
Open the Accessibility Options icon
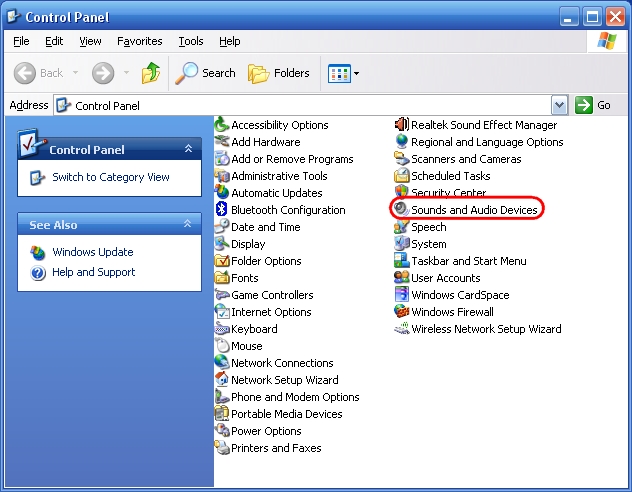click(x=222, y=125)
